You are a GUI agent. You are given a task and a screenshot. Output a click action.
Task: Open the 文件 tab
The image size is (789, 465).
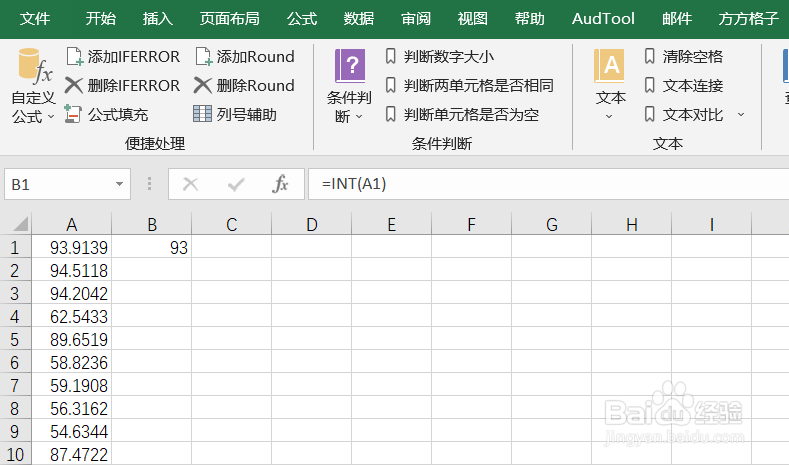[x=35, y=19]
